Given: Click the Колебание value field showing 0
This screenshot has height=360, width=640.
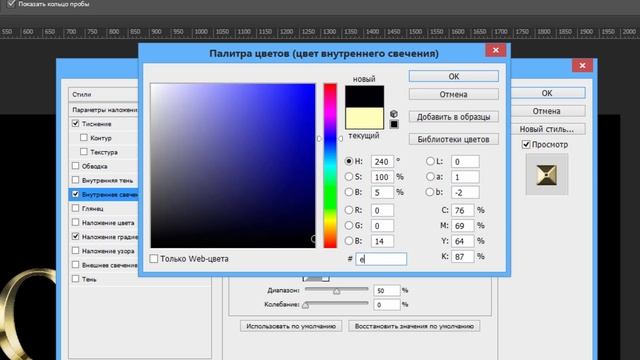Looking at the screenshot, I should [387, 305].
